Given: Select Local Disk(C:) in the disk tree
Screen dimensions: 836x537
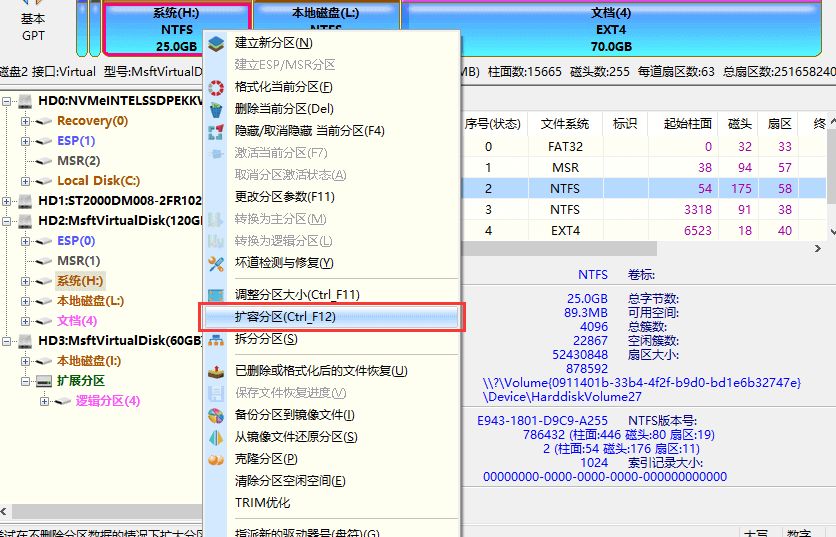Looking at the screenshot, I should click(98, 181).
